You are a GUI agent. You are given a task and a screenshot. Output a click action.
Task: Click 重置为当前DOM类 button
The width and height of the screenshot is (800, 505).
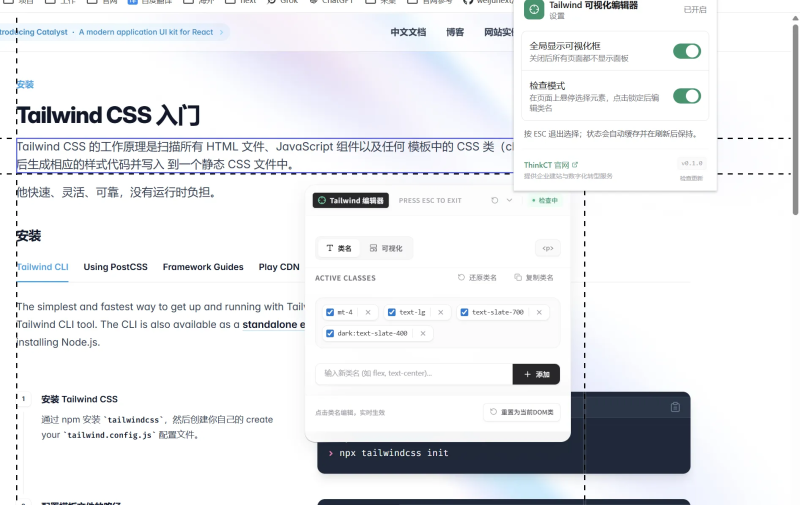(x=521, y=412)
